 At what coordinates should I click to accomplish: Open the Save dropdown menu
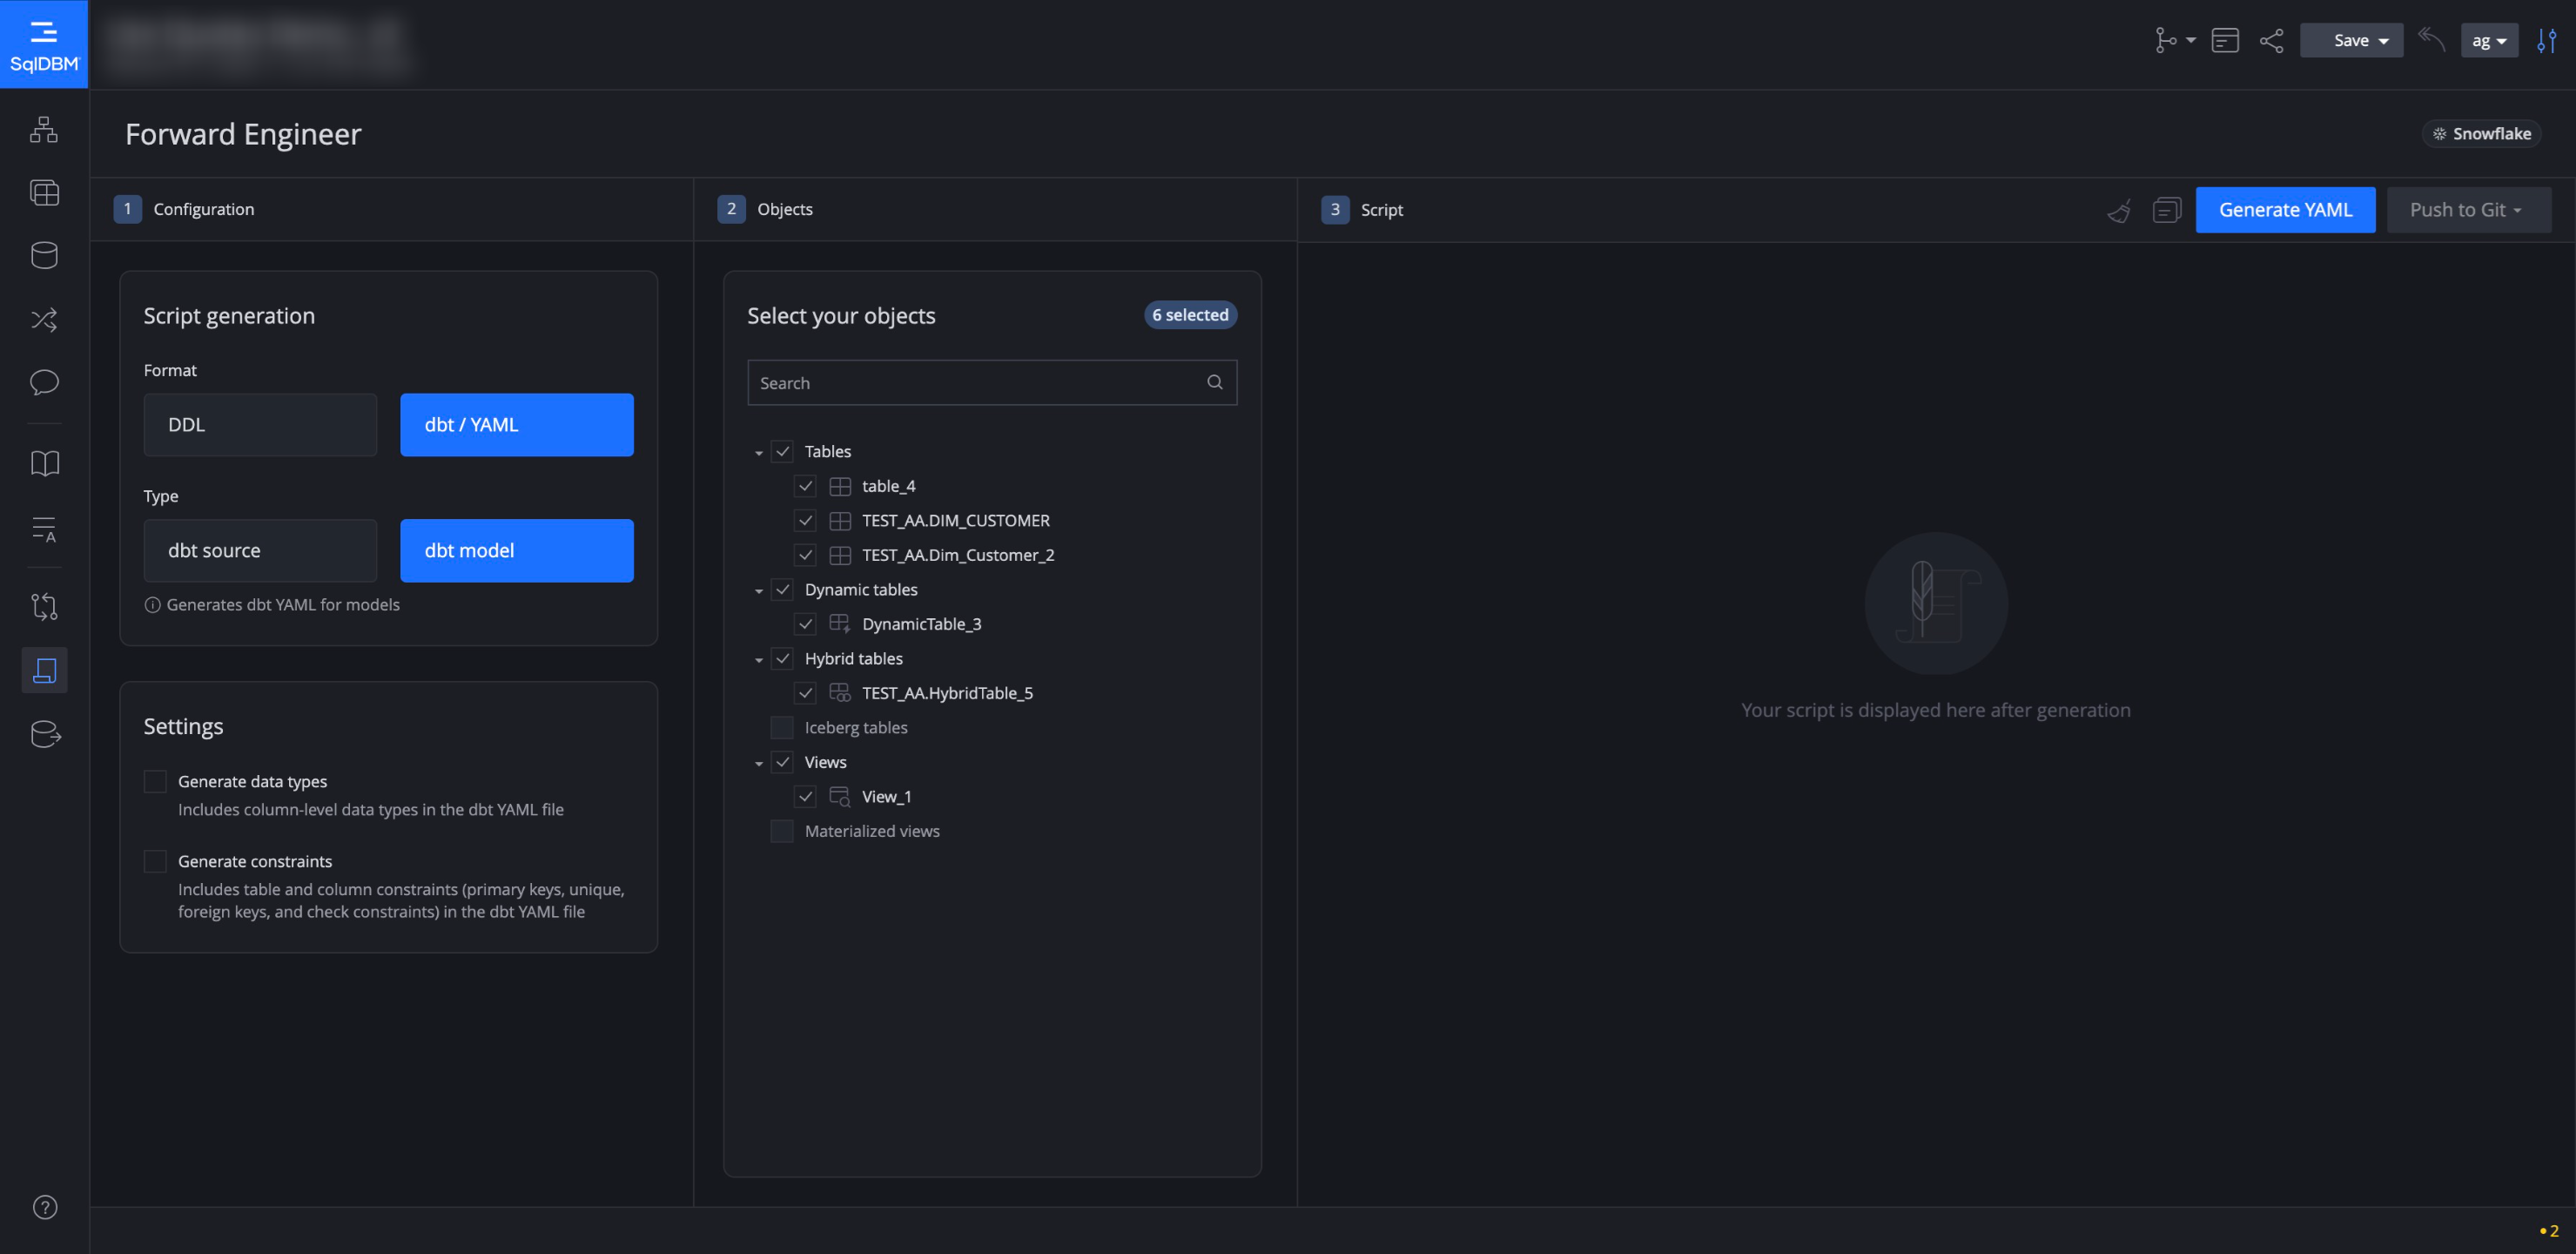[2351, 40]
